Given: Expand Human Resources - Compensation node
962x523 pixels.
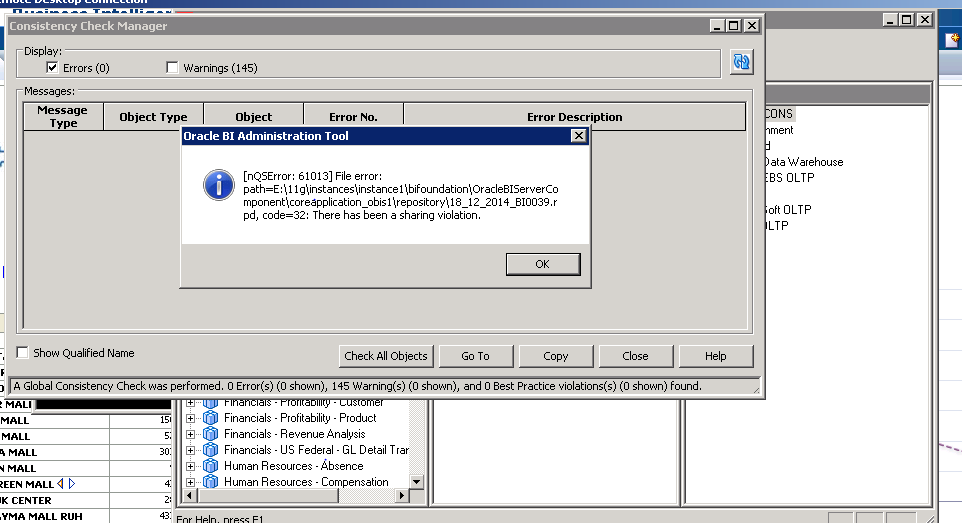Looking at the screenshot, I should pyautogui.click(x=190, y=482).
